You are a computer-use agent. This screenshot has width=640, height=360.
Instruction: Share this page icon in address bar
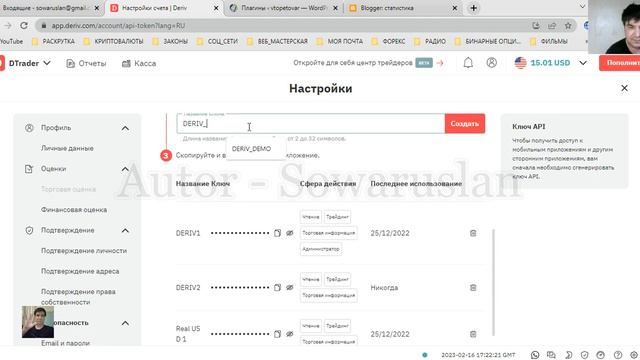point(552,26)
